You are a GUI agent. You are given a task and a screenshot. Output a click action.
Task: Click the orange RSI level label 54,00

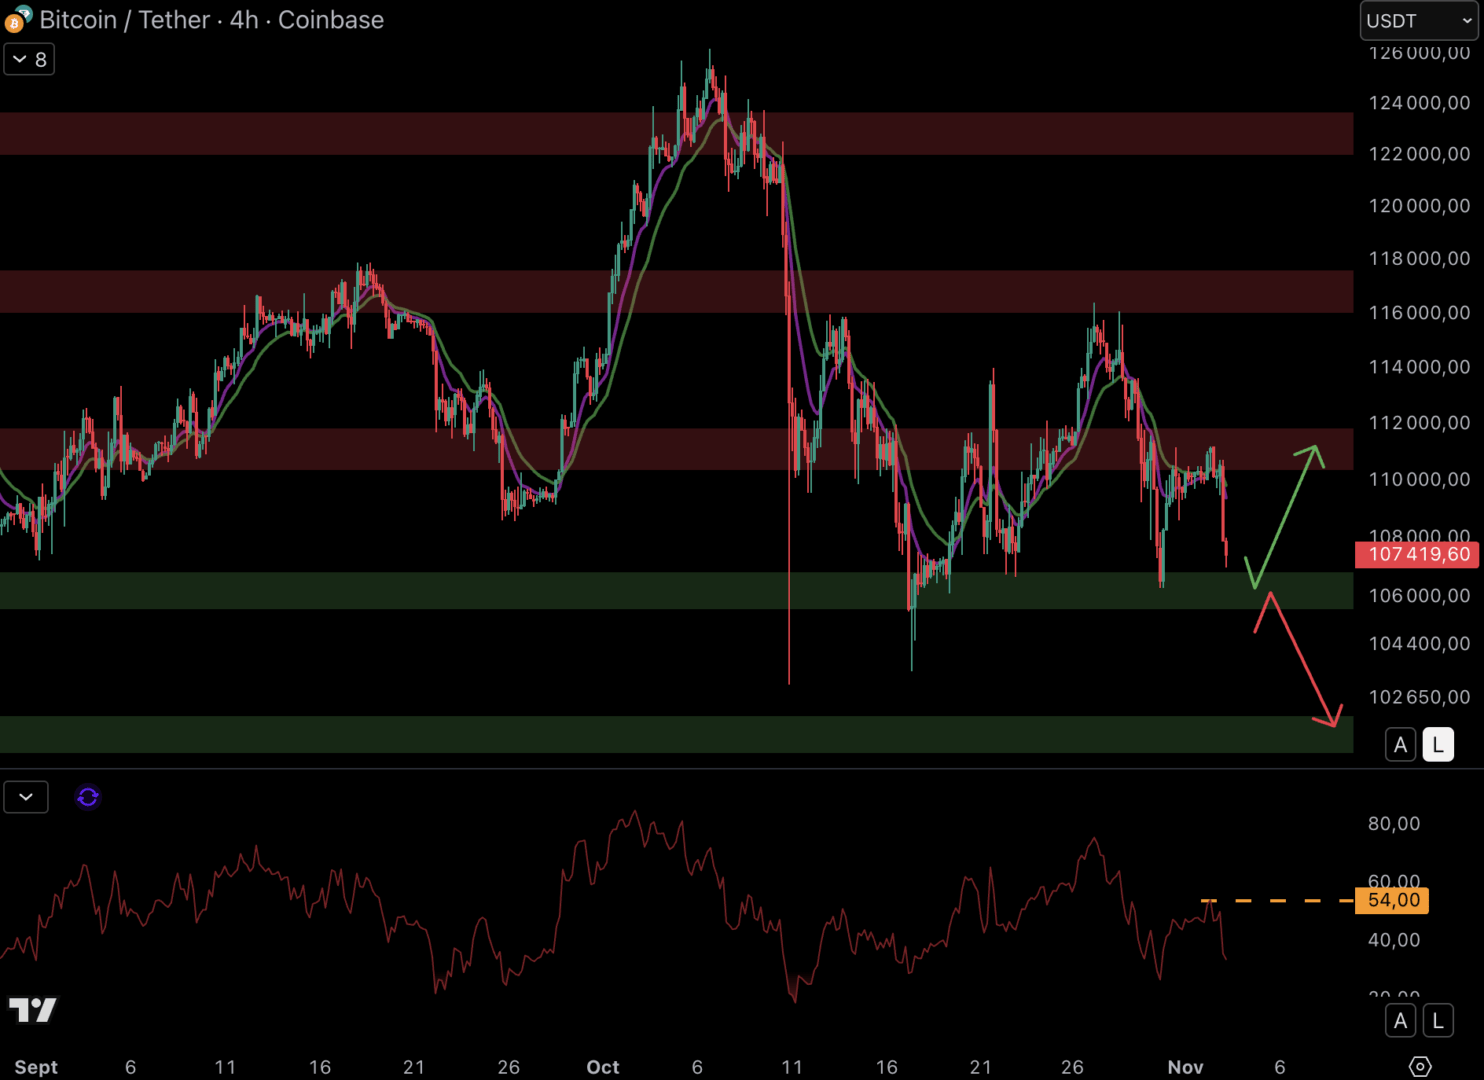1390,900
